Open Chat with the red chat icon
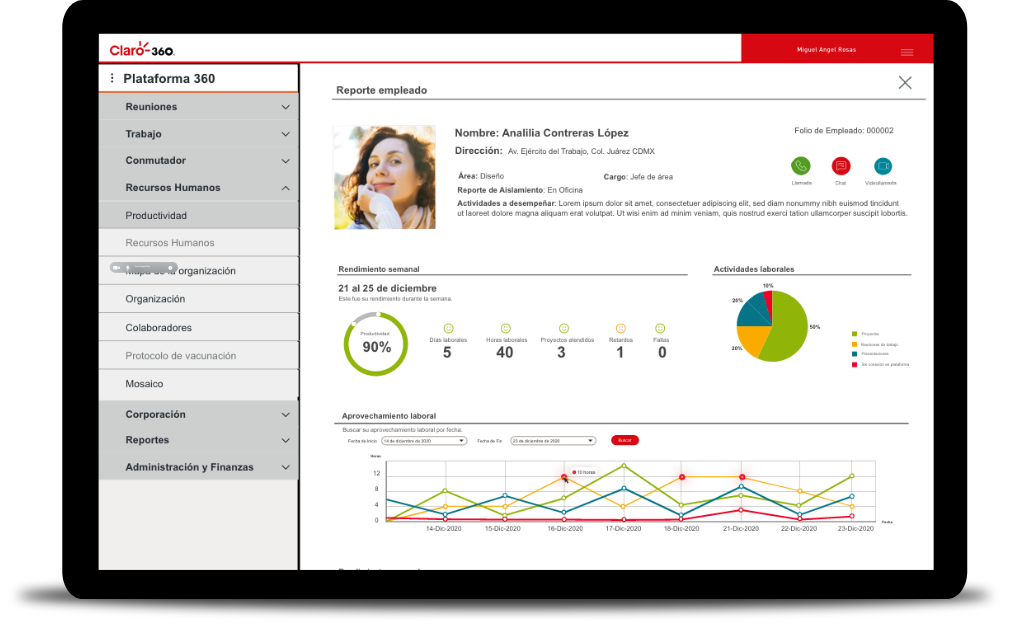This screenshot has height=627, width=1009. (841, 166)
